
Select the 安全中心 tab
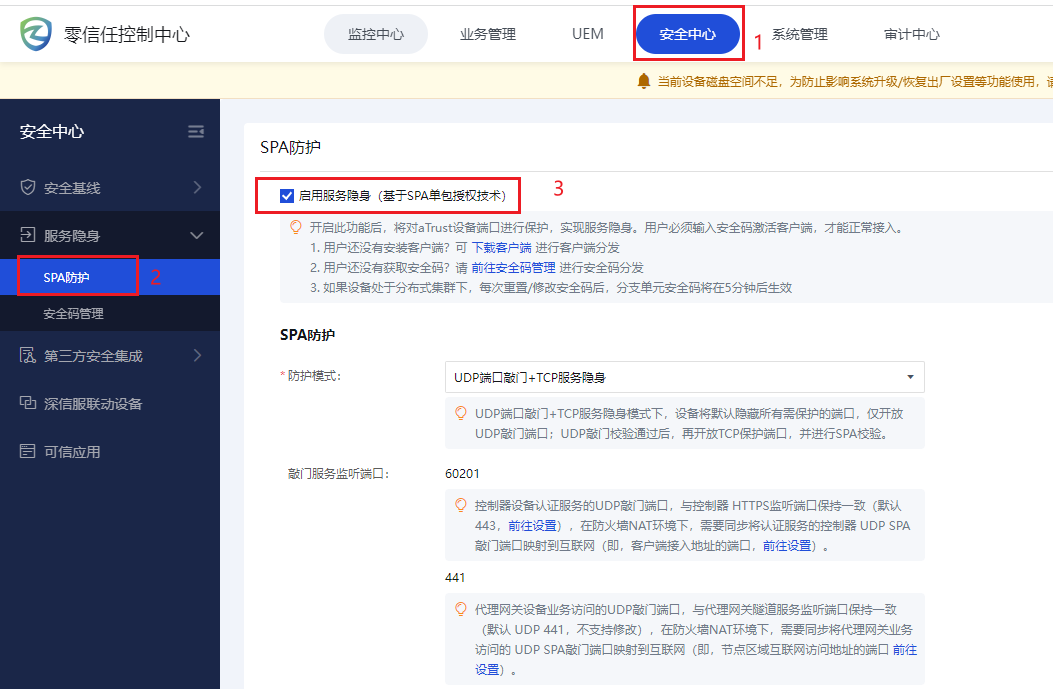point(688,34)
